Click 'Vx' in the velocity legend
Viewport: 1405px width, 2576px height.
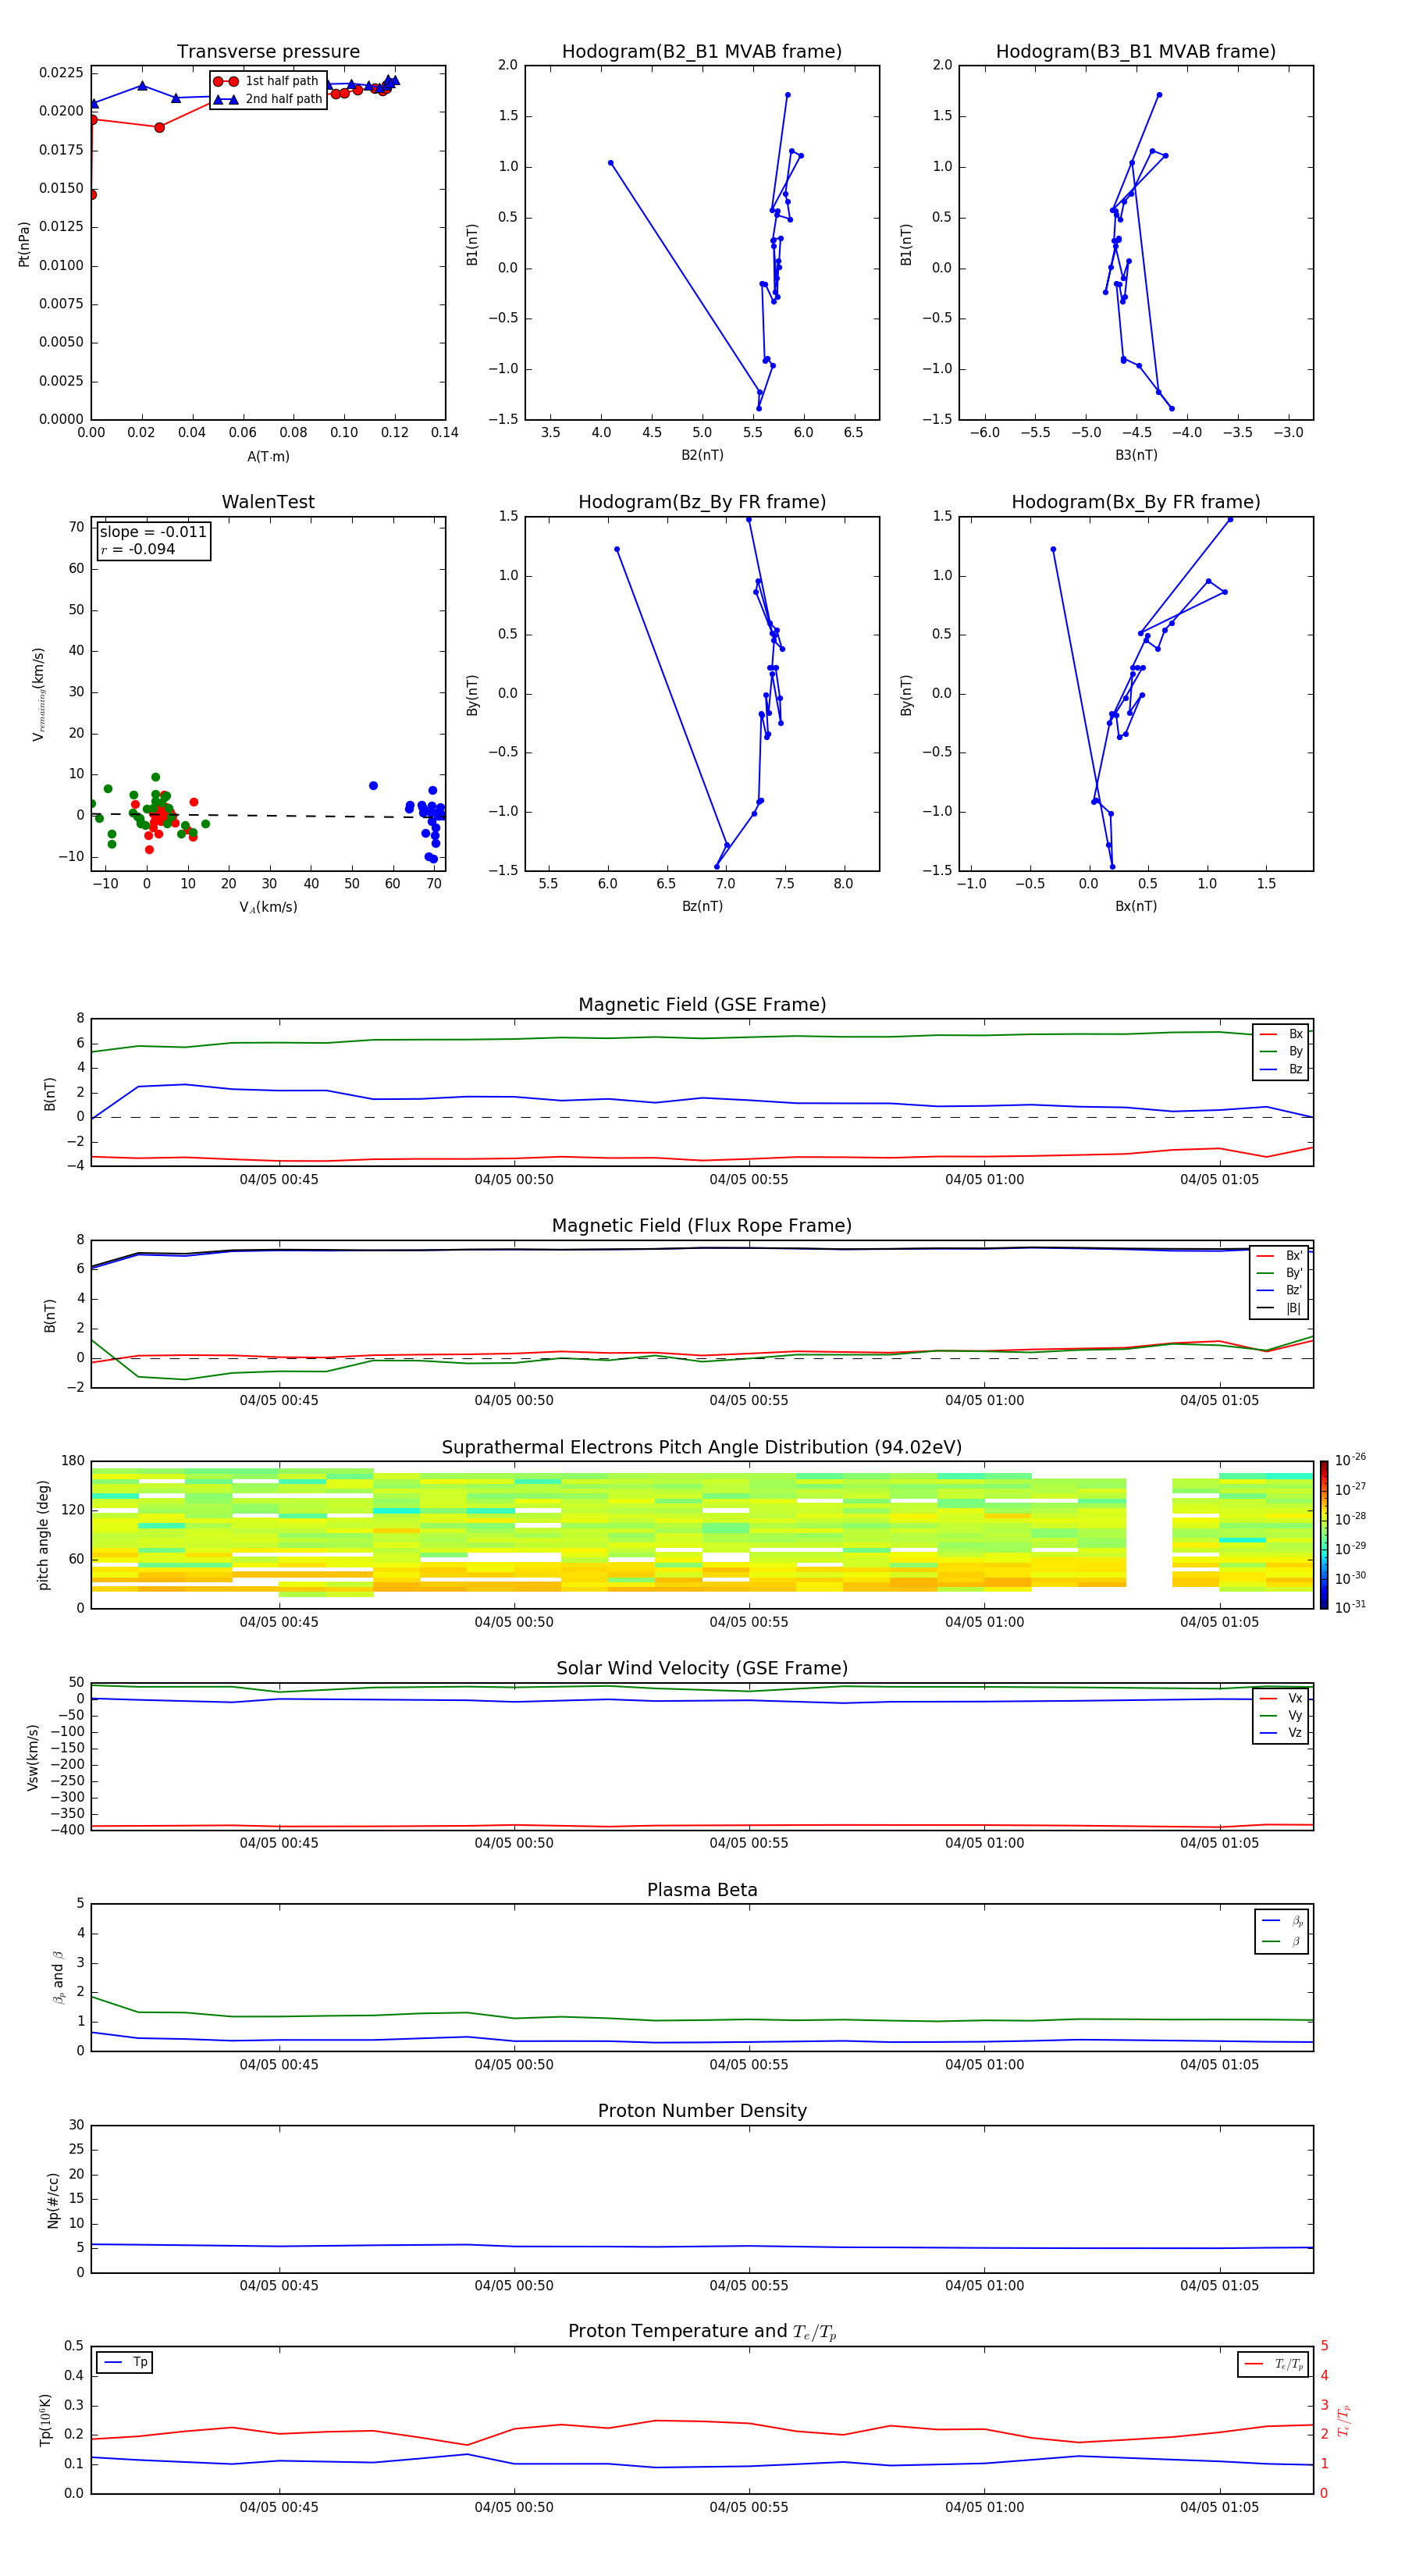(x=1282, y=1698)
